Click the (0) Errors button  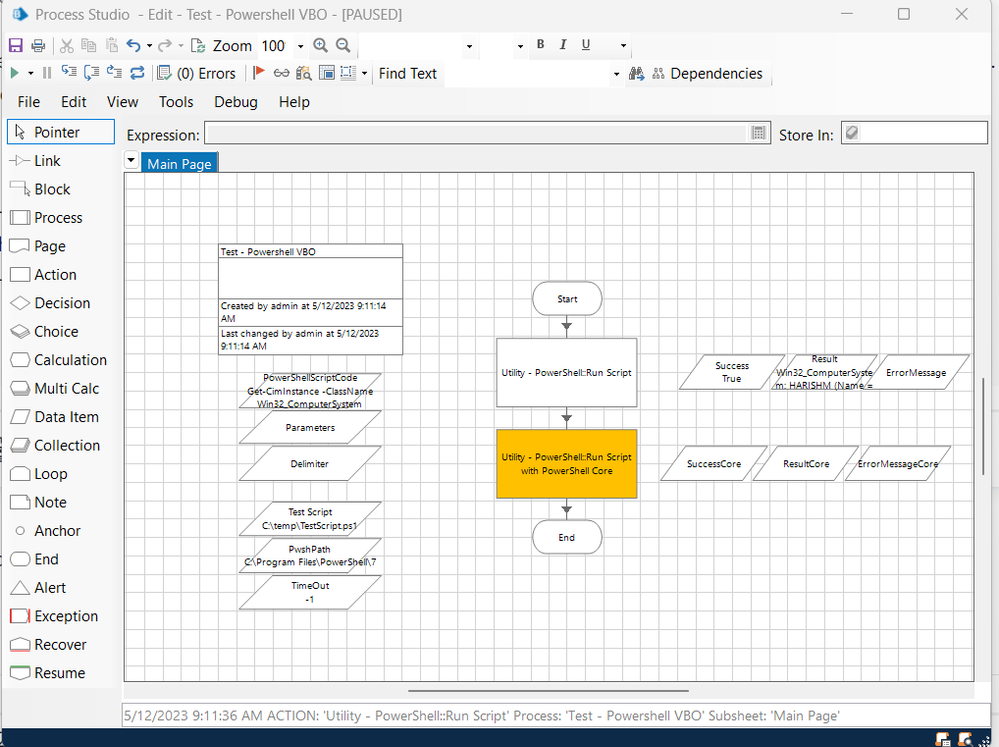tap(197, 73)
